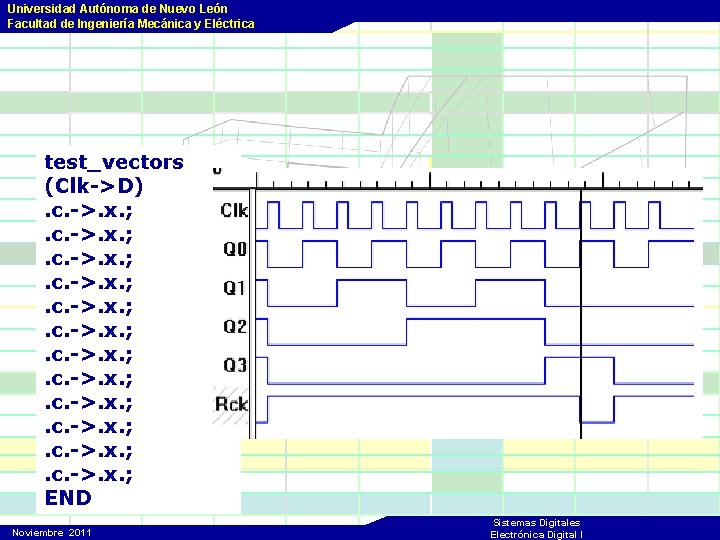Click Universidad Autónoma de Nuevo León title

click(118, 9)
